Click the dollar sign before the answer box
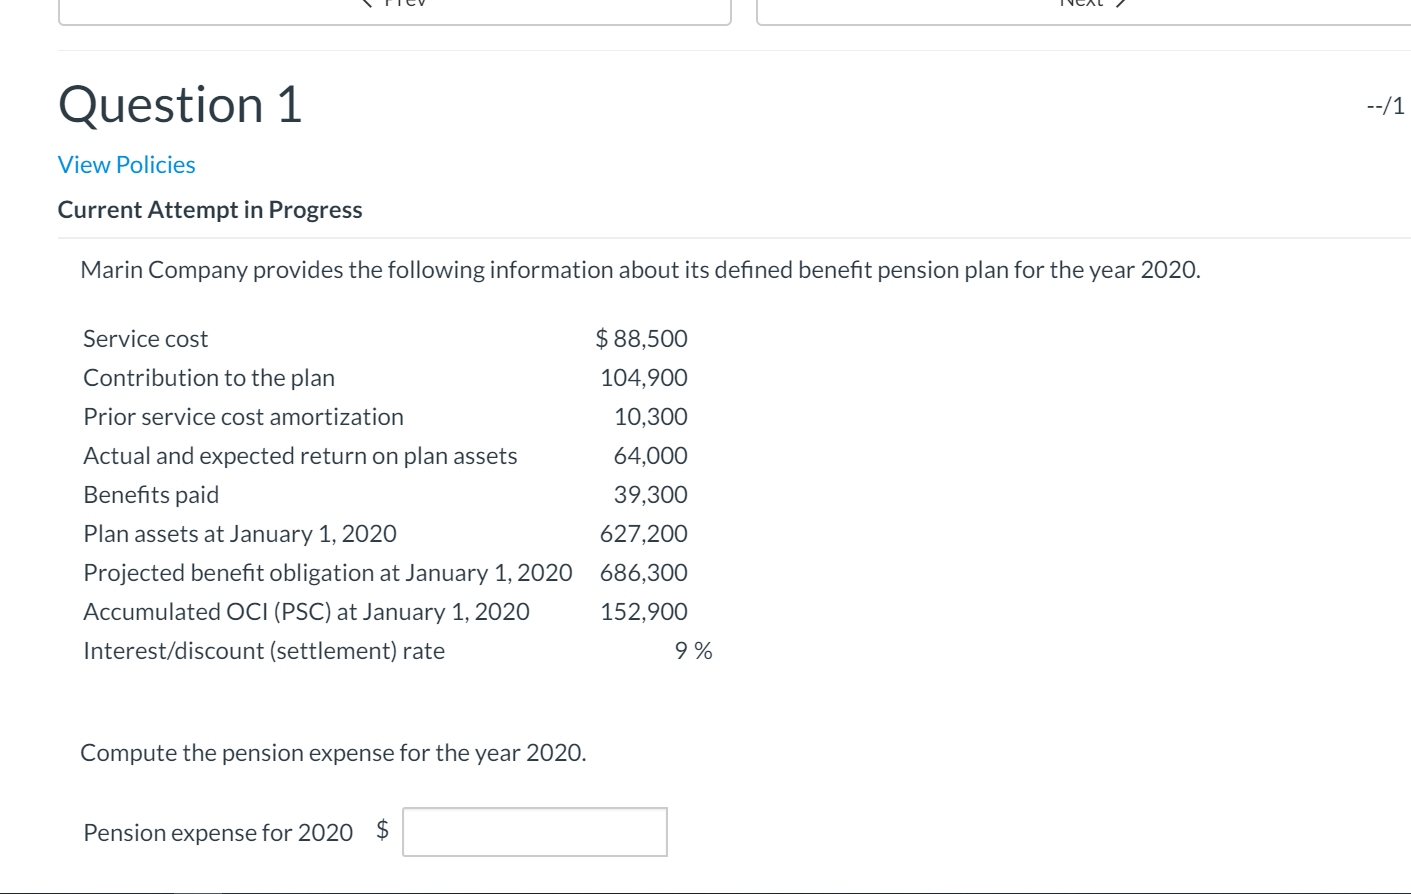Viewport: 1411px width, 894px height. coord(384,831)
